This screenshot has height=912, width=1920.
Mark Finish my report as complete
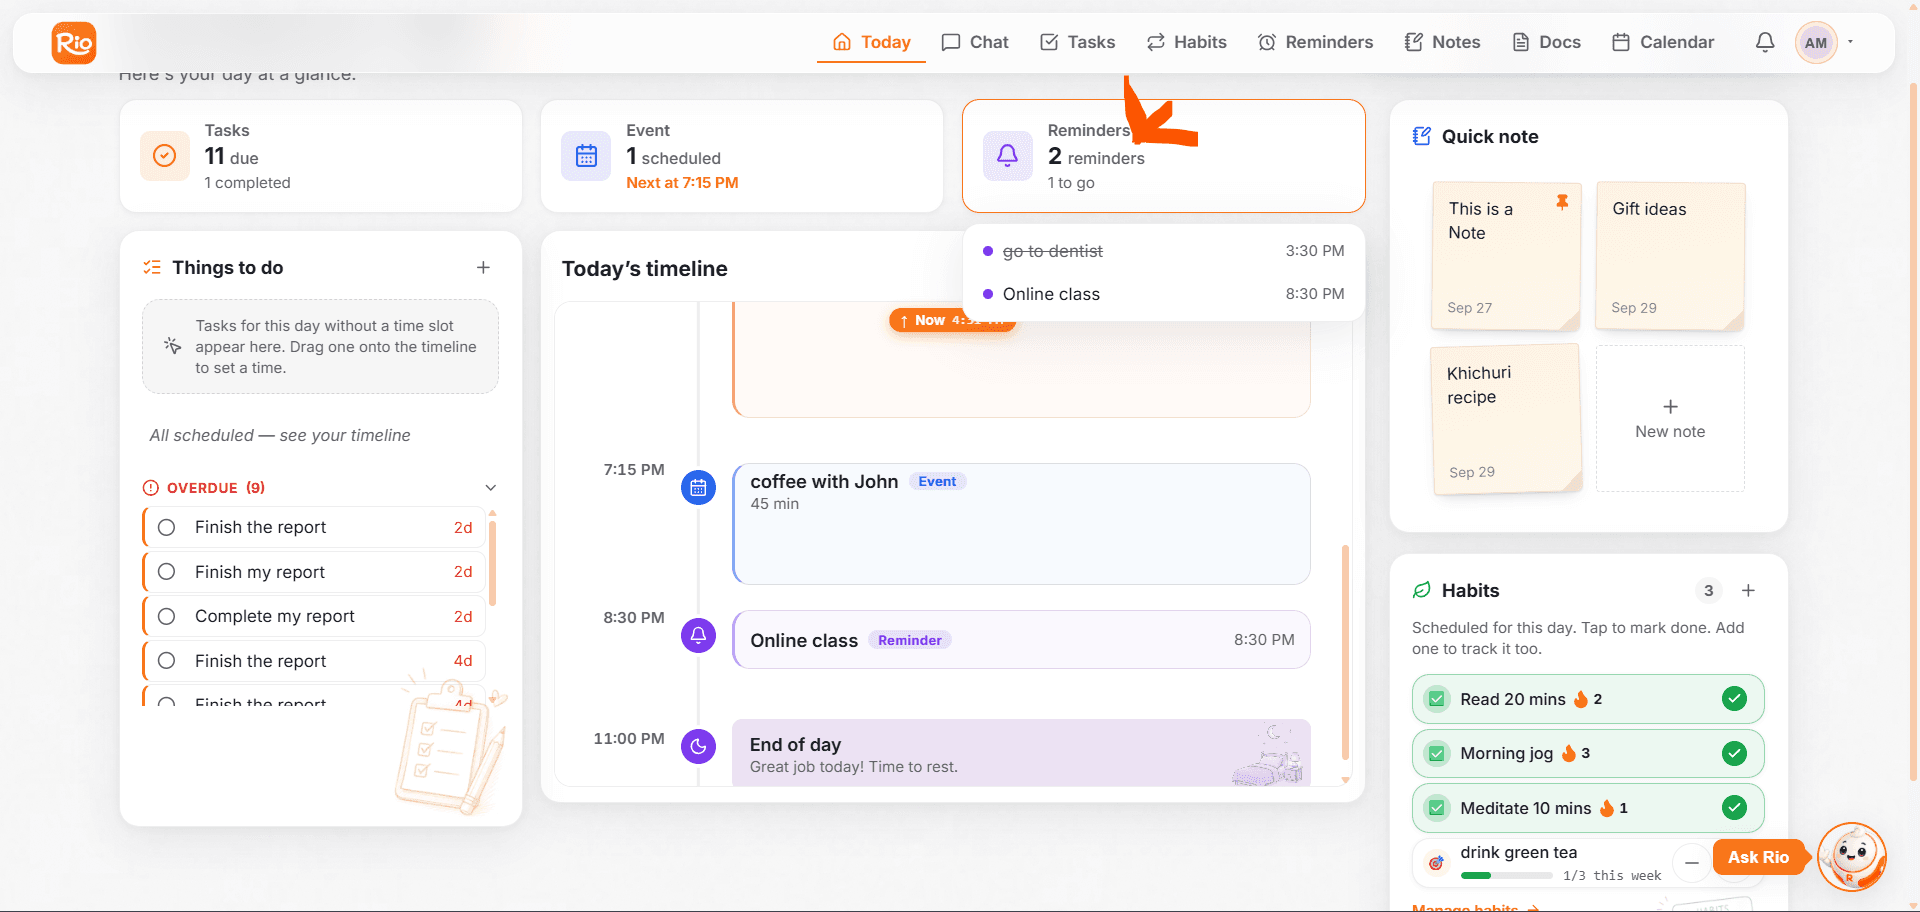167,572
